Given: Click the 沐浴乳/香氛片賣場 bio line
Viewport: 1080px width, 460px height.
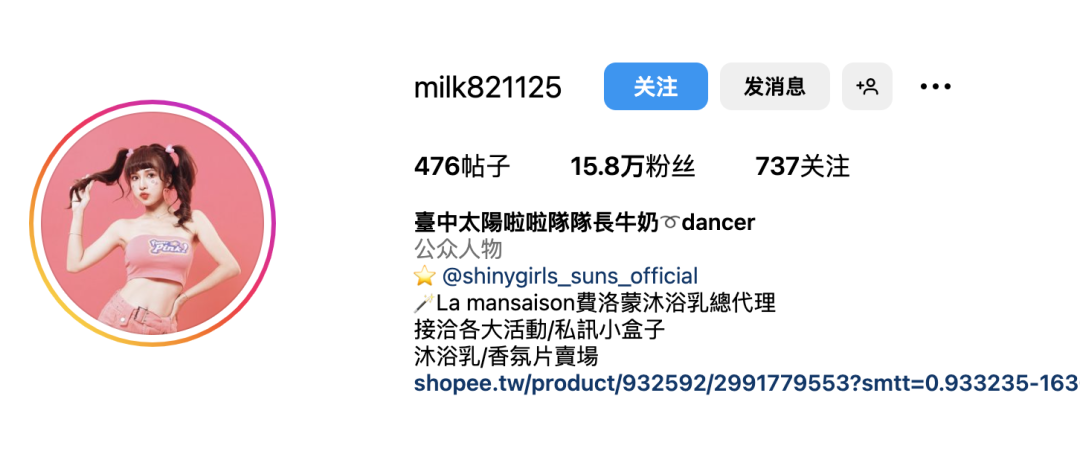Looking at the screenshot, I should coord(506,356).
